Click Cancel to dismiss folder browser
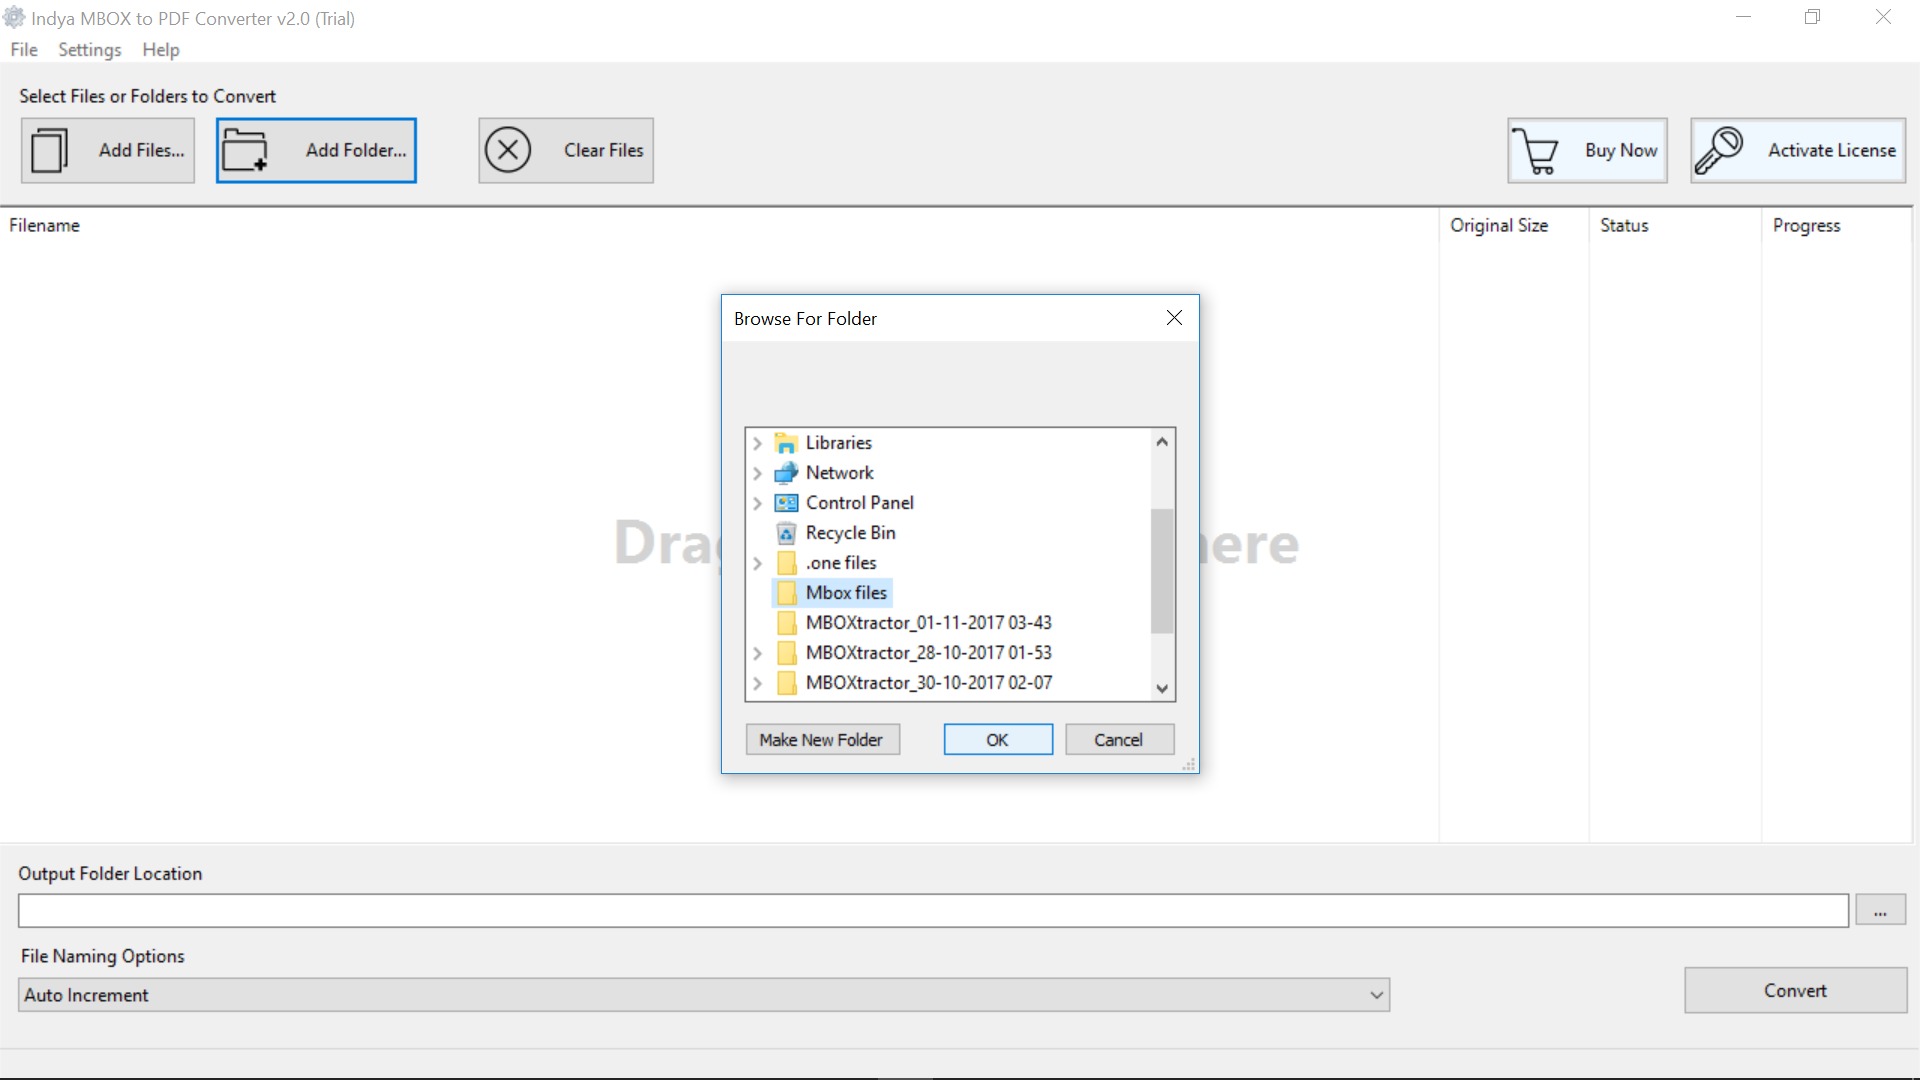The height and width of the screenshot is (1080, 1920). click(x=1118, y=738)
